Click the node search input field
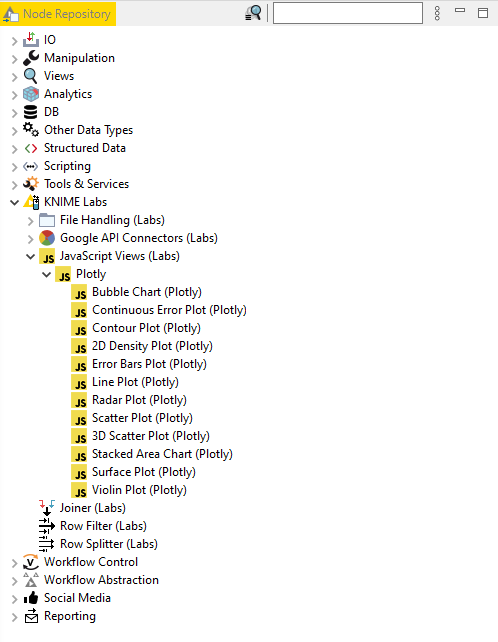498x642 pixels. pyautogui.click(x=348, y=13)
